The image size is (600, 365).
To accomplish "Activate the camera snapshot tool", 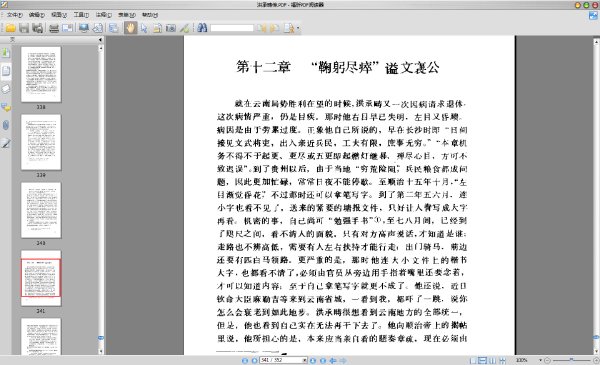I will point(171,28).
